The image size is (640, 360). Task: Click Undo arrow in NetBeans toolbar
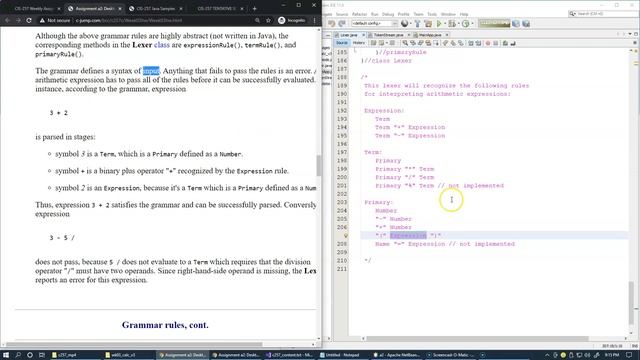point(331,24)
